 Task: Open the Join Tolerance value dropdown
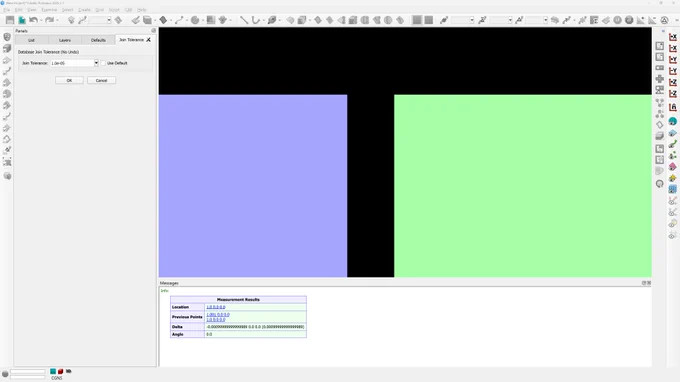(96, 63)
